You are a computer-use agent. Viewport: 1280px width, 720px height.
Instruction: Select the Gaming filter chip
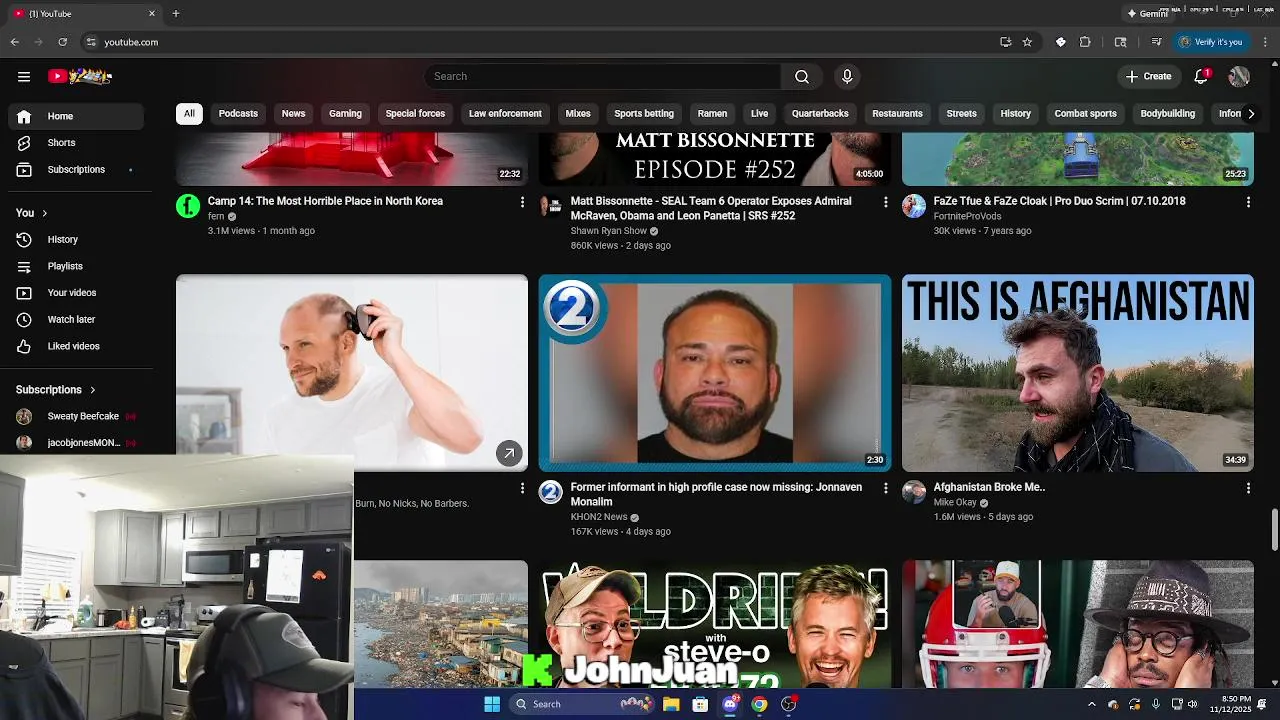pyautogui.click(x=345, y=114)
